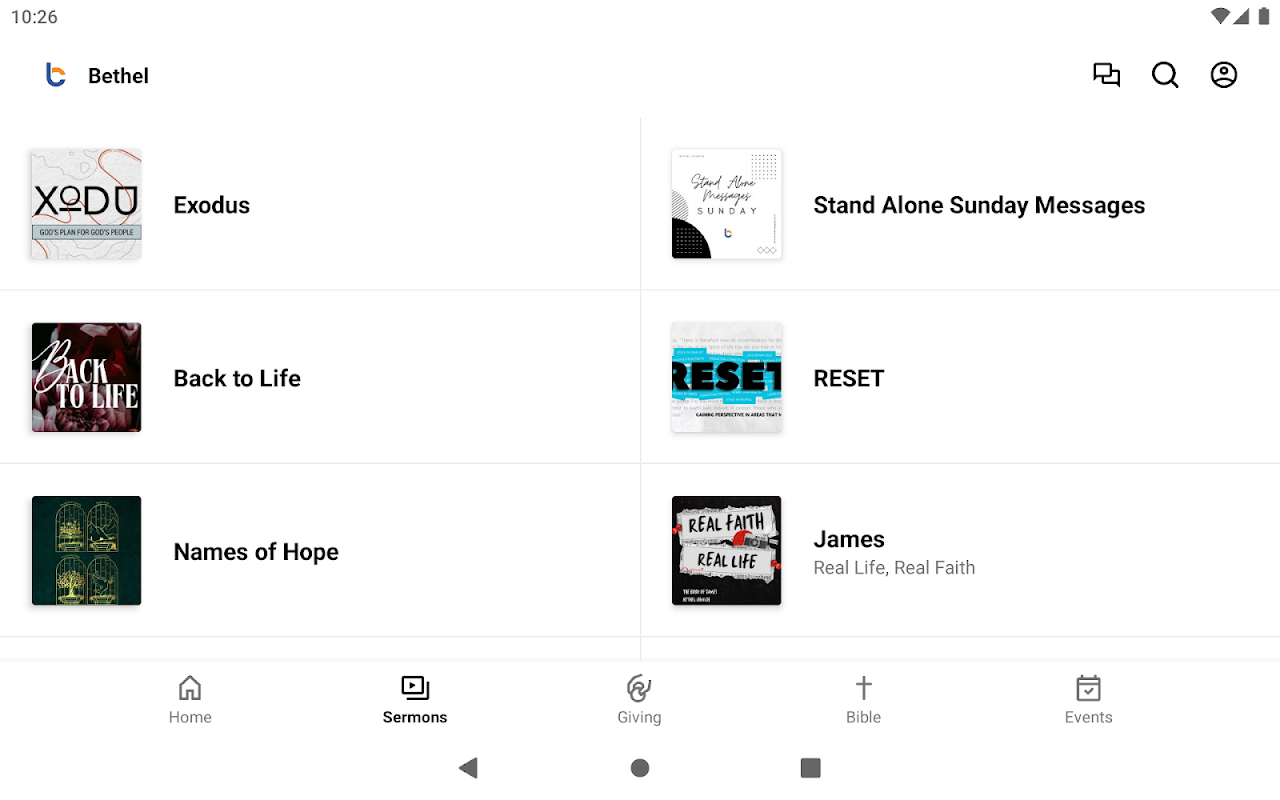Open the RESET series cover image
The width and height of the screenshot is (1280, 800).
pyautogui.click(x=727, y=377)
